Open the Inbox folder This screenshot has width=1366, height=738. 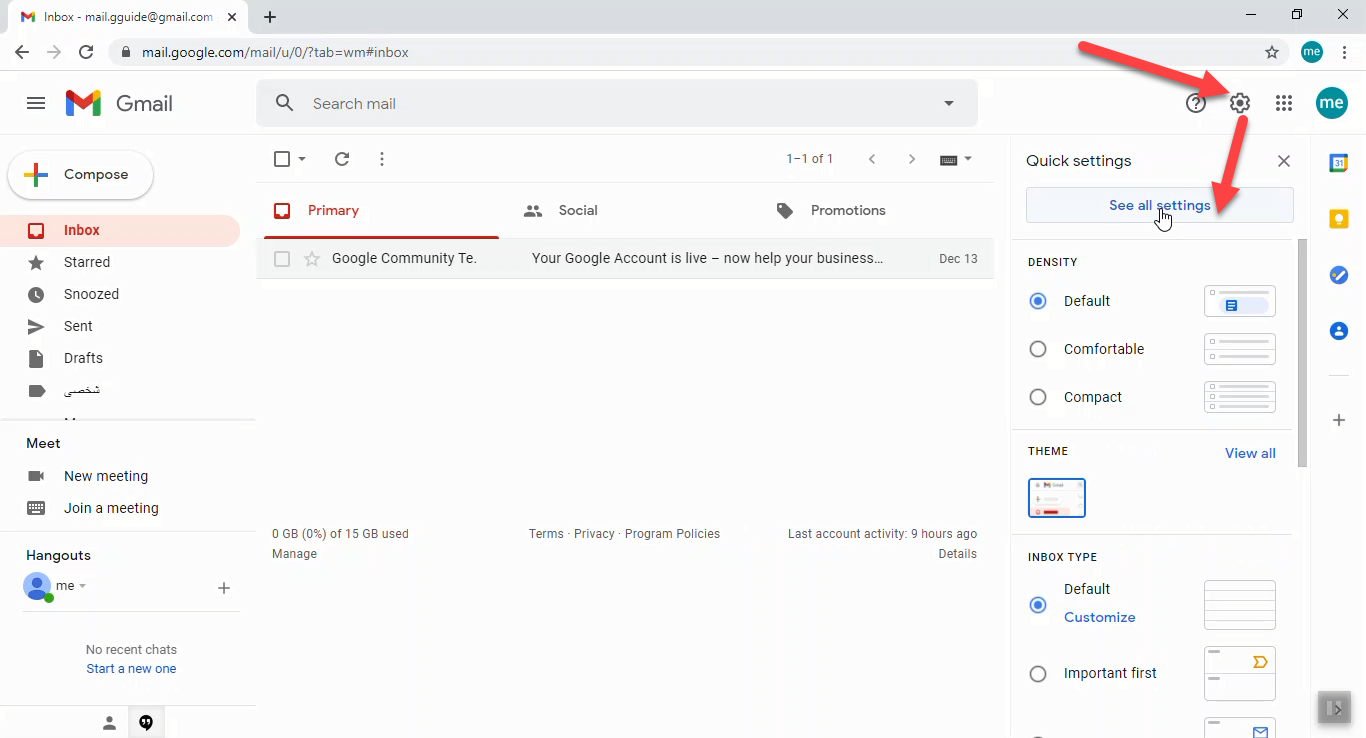click(120, 230)
